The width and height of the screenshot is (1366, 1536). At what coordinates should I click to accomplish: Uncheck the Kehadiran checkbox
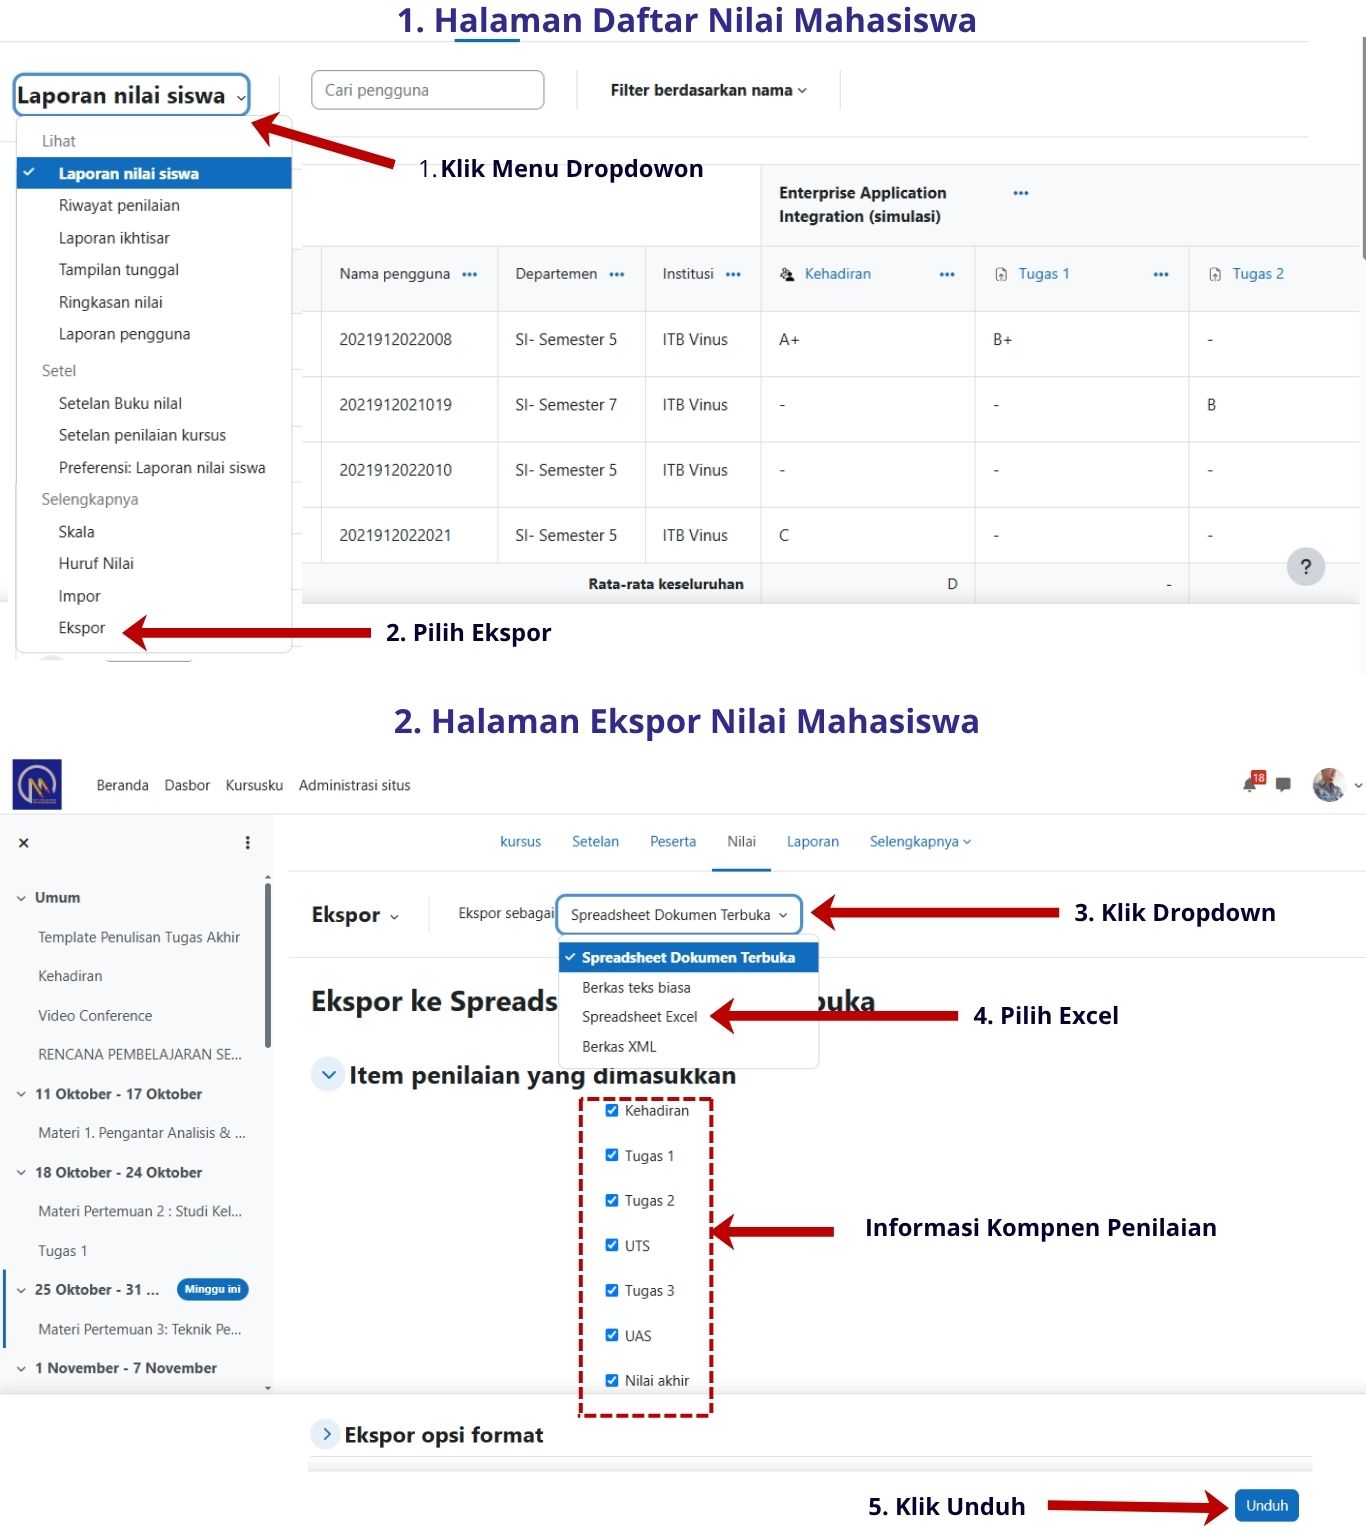coord(612,1110)
